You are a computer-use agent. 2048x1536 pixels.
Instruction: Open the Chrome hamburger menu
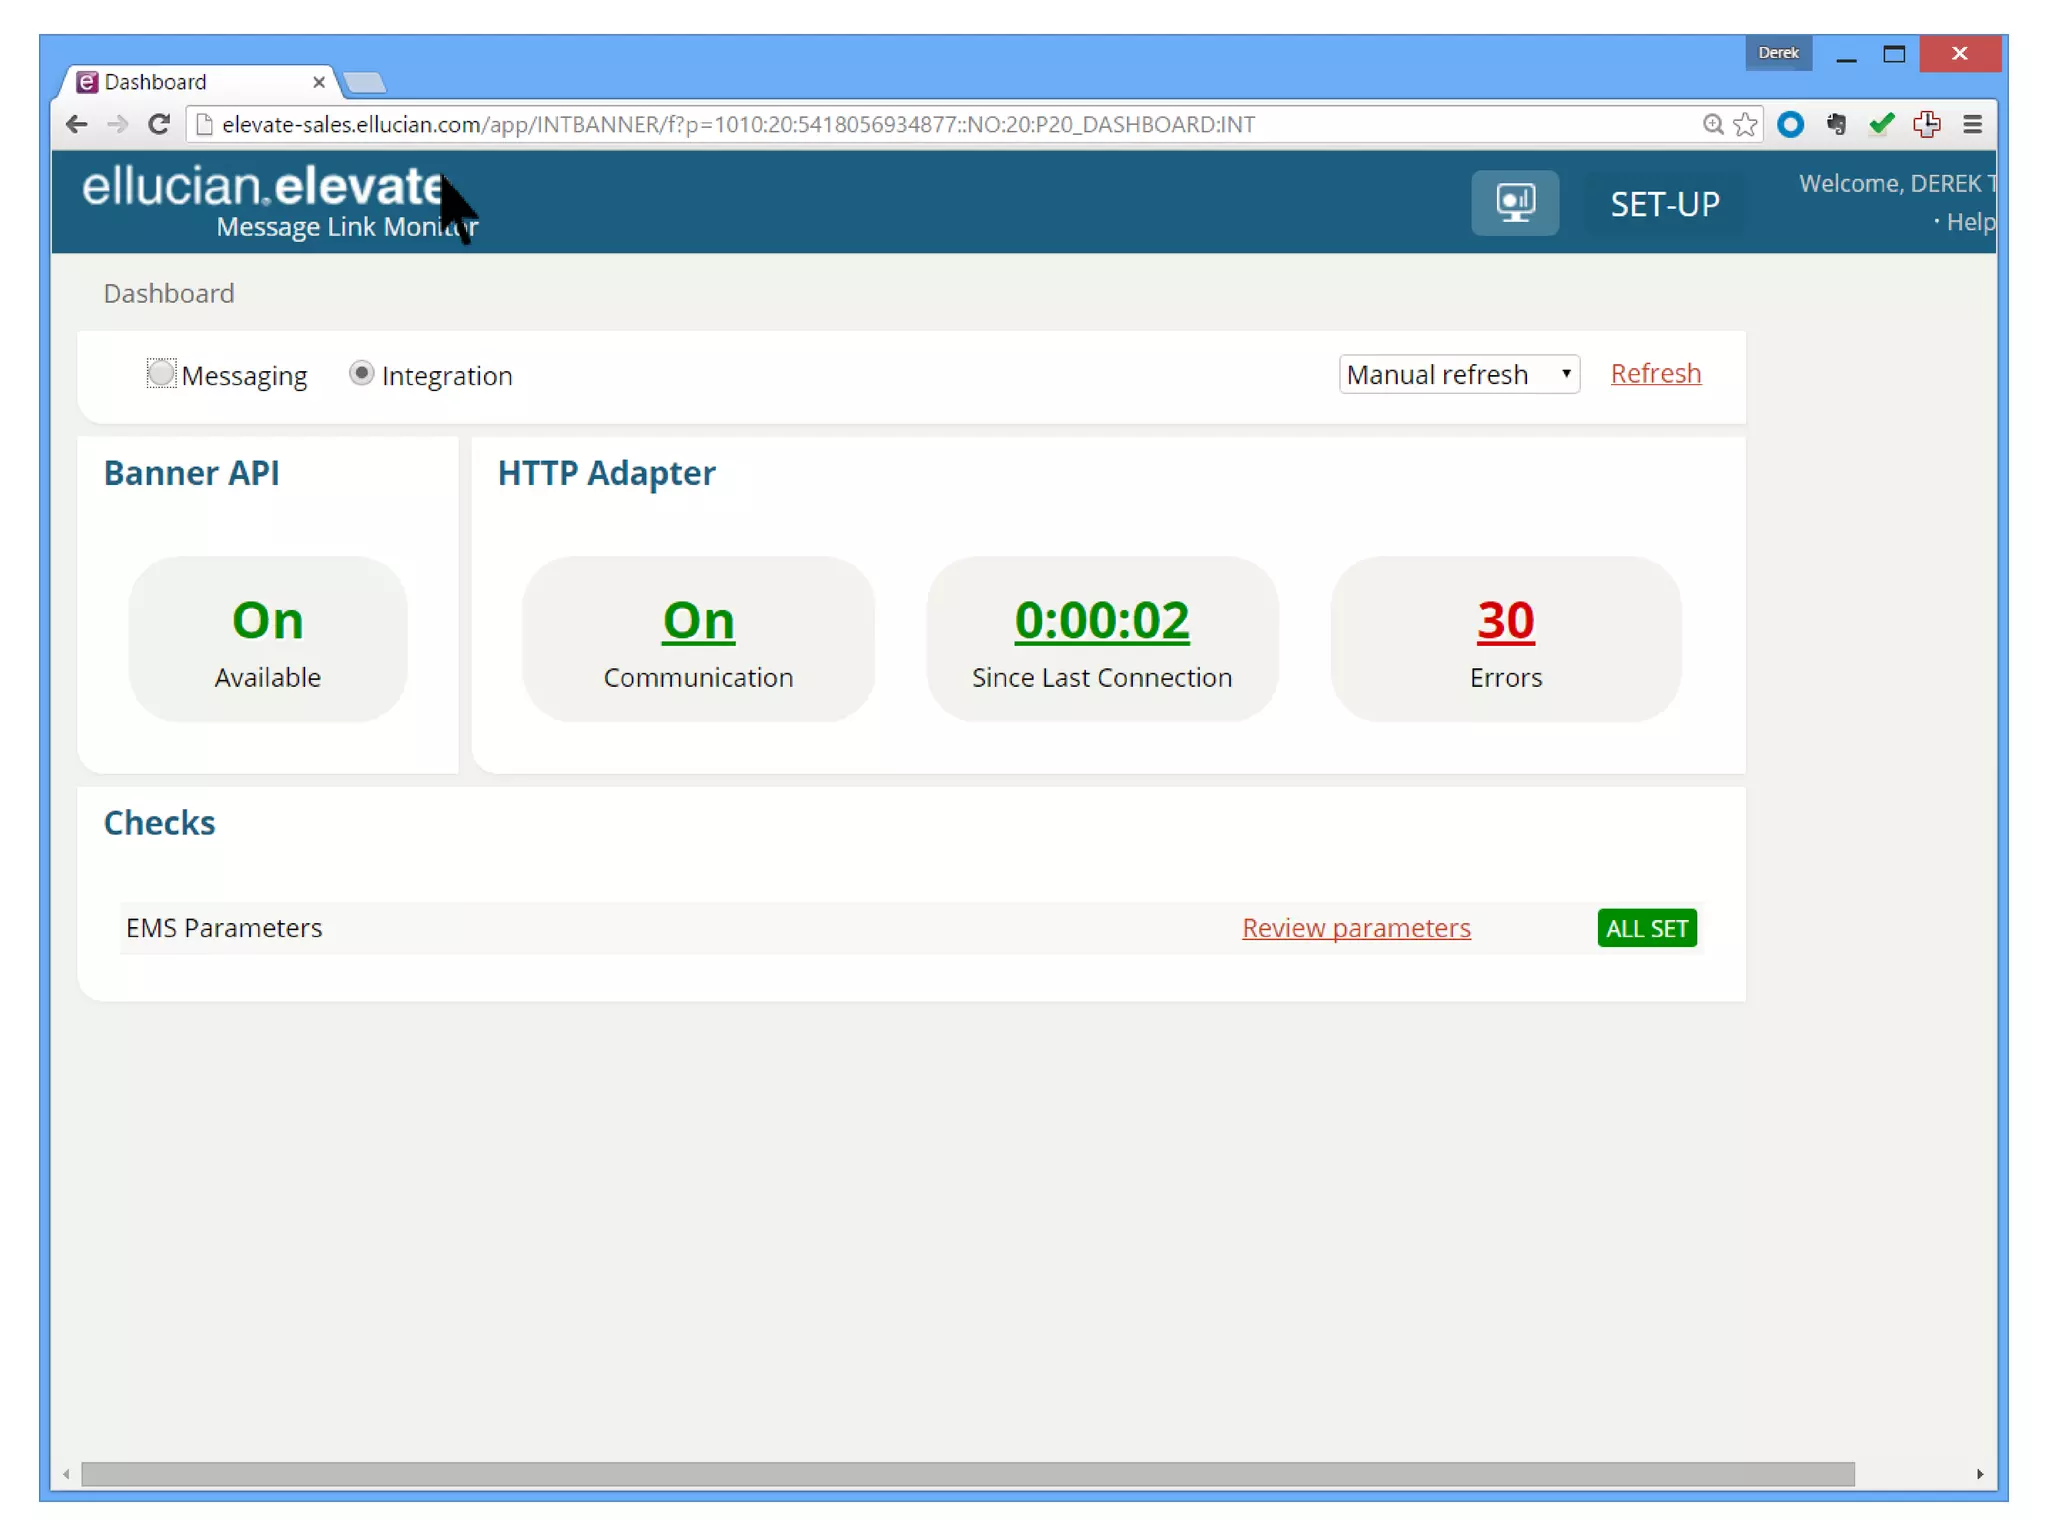pos(1972,124)
